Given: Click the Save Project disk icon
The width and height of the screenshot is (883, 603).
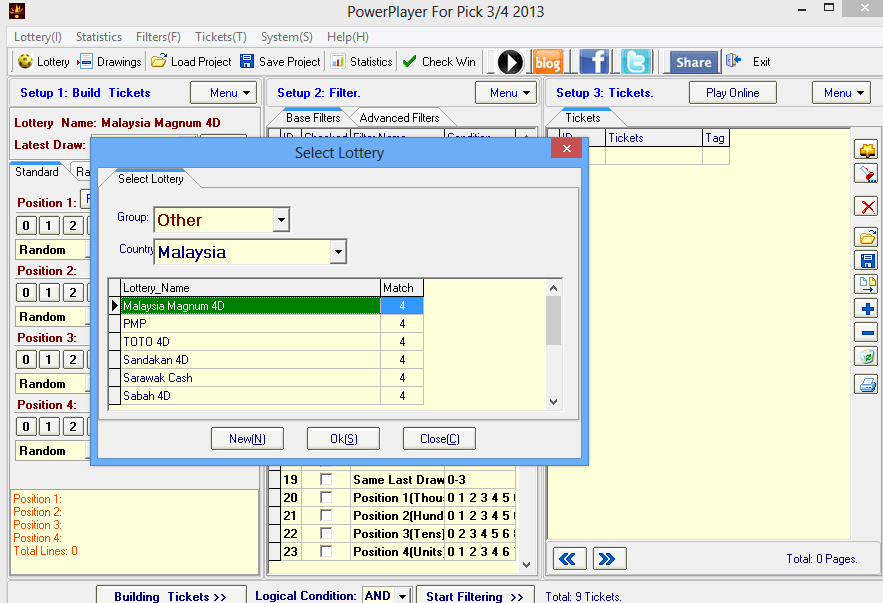Looking at the screenshot, I should click(x=247, y=61).
